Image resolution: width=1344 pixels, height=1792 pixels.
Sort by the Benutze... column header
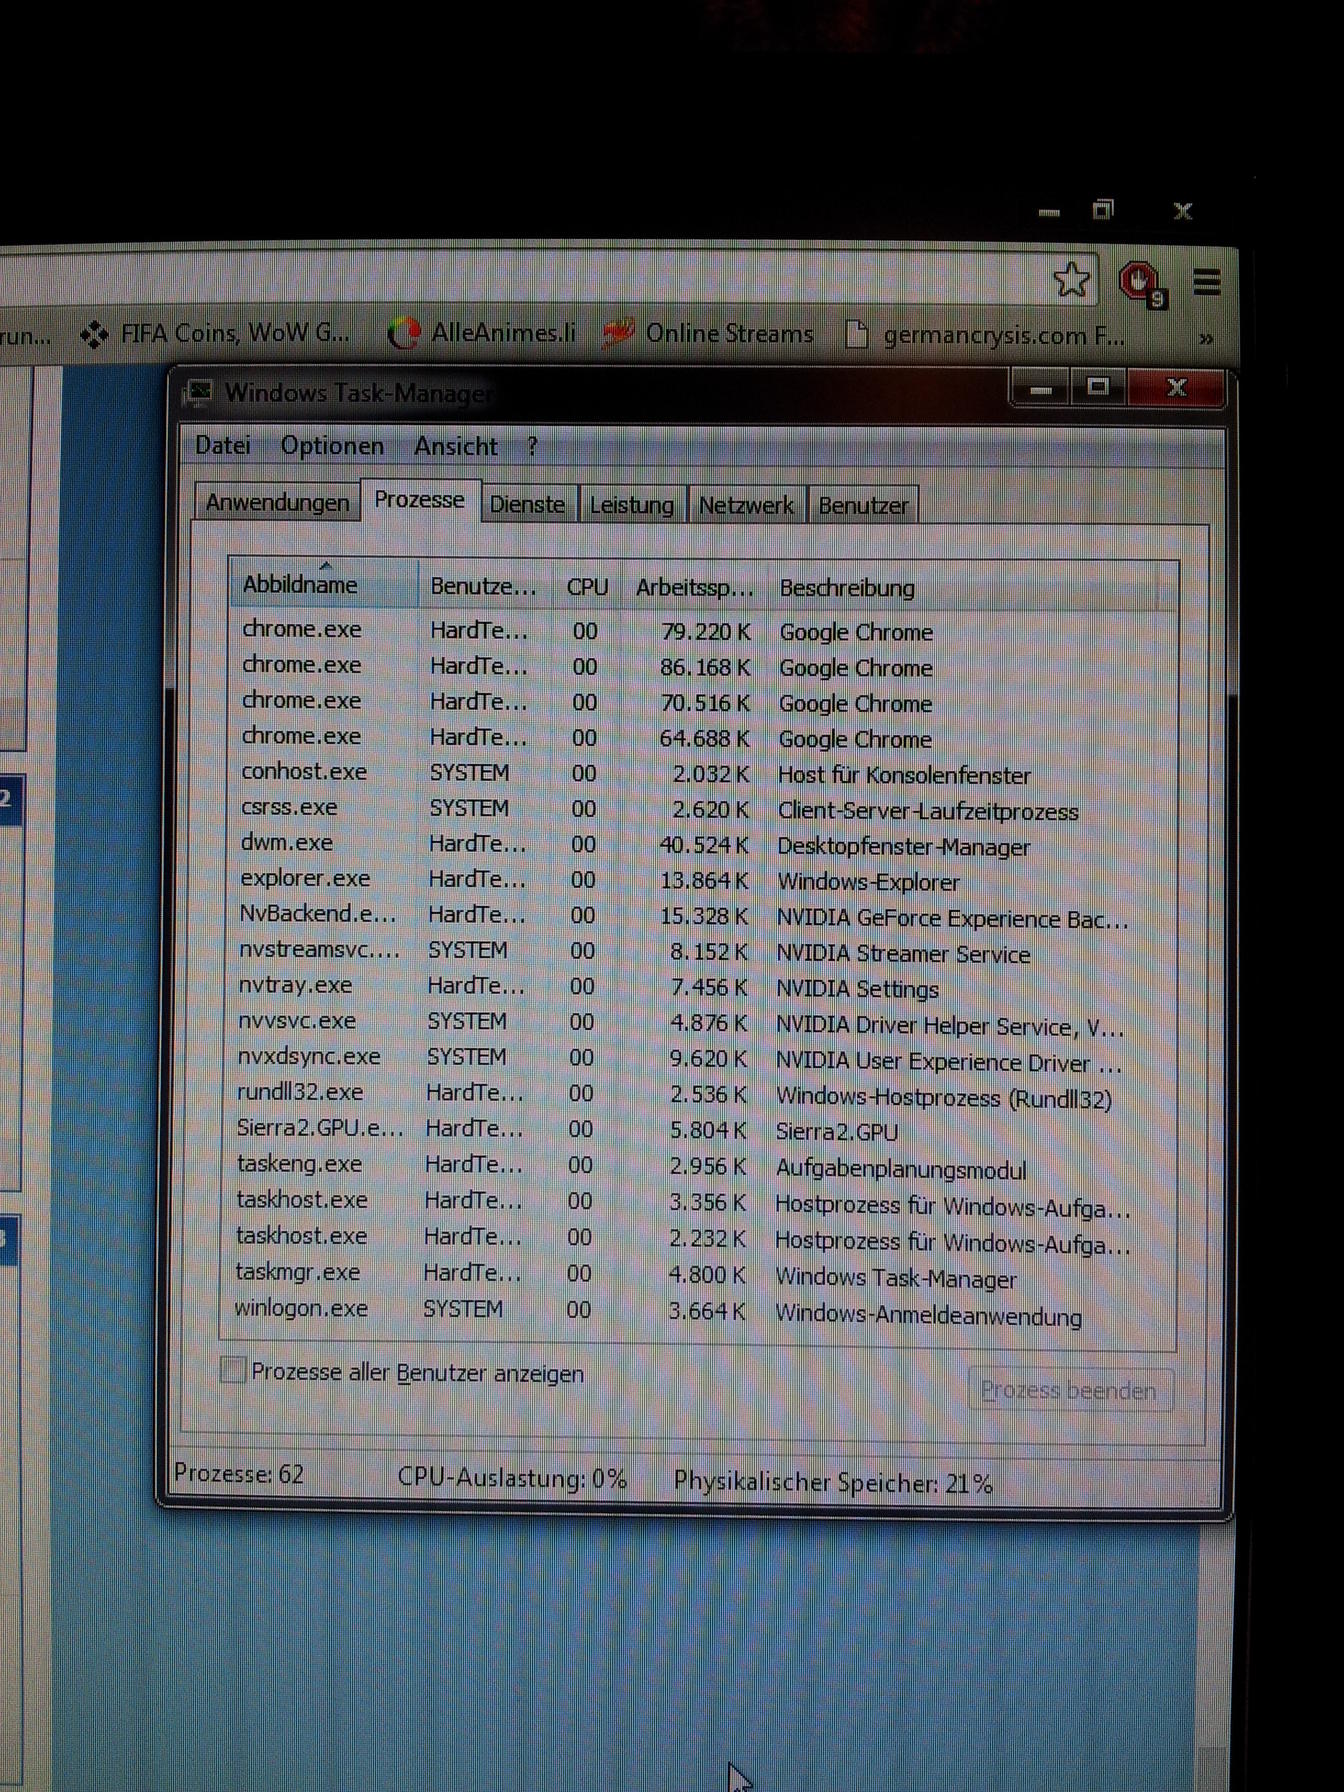485,586
